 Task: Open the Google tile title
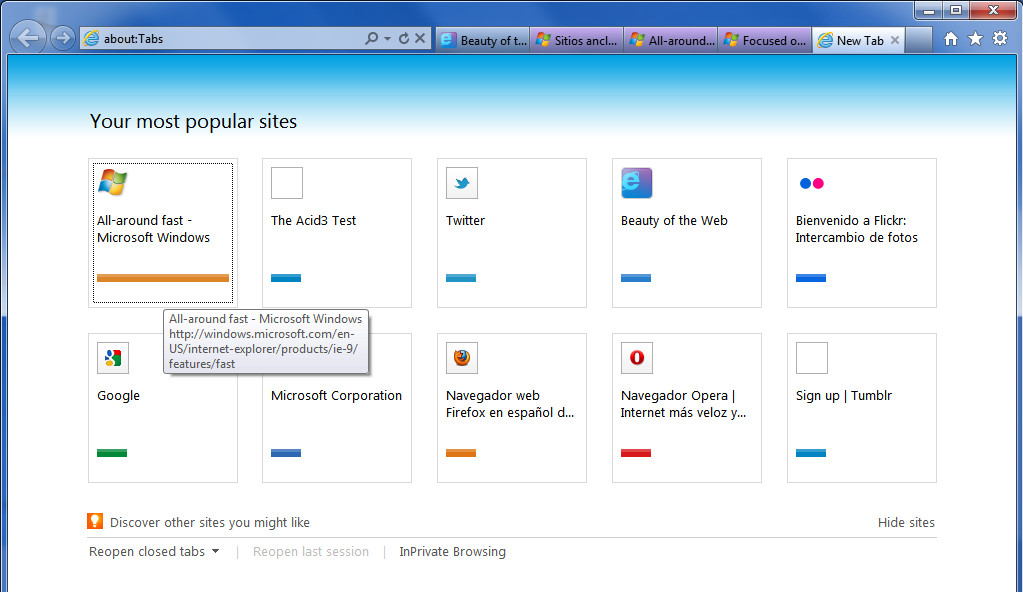pos(118,396)
